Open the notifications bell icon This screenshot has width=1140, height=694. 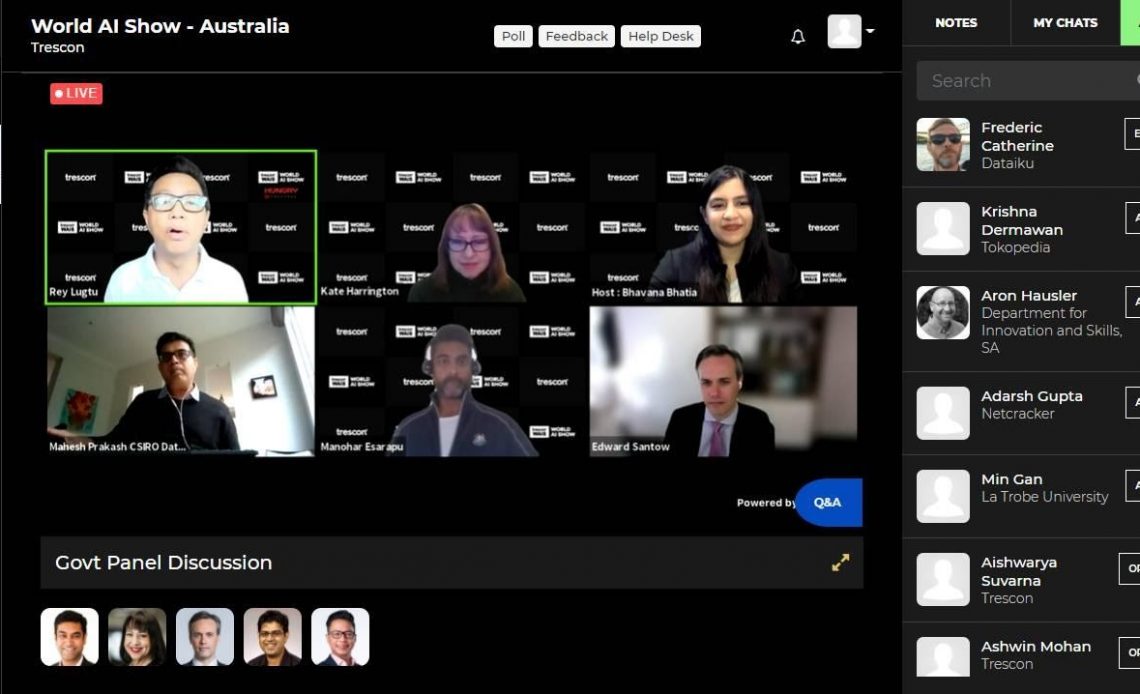click(x=798, y=36)
